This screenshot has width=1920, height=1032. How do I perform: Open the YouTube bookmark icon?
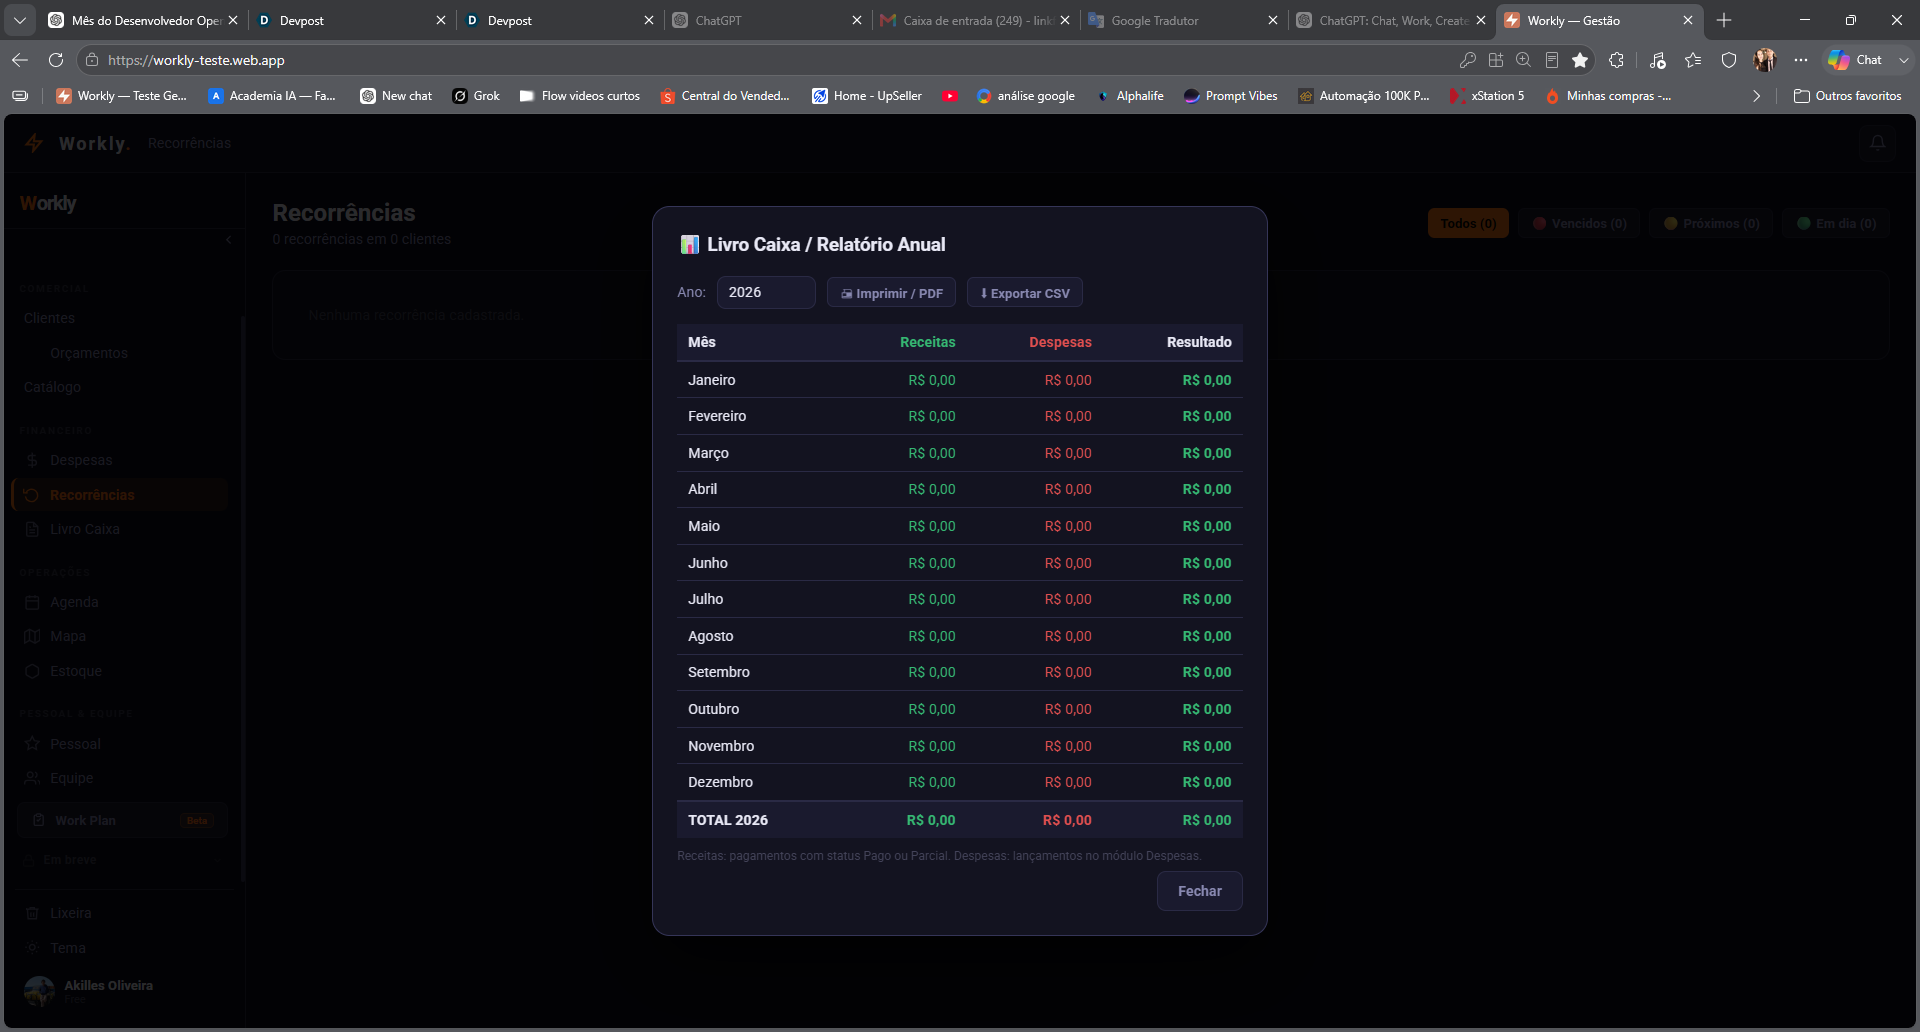[x=950, y=96]
